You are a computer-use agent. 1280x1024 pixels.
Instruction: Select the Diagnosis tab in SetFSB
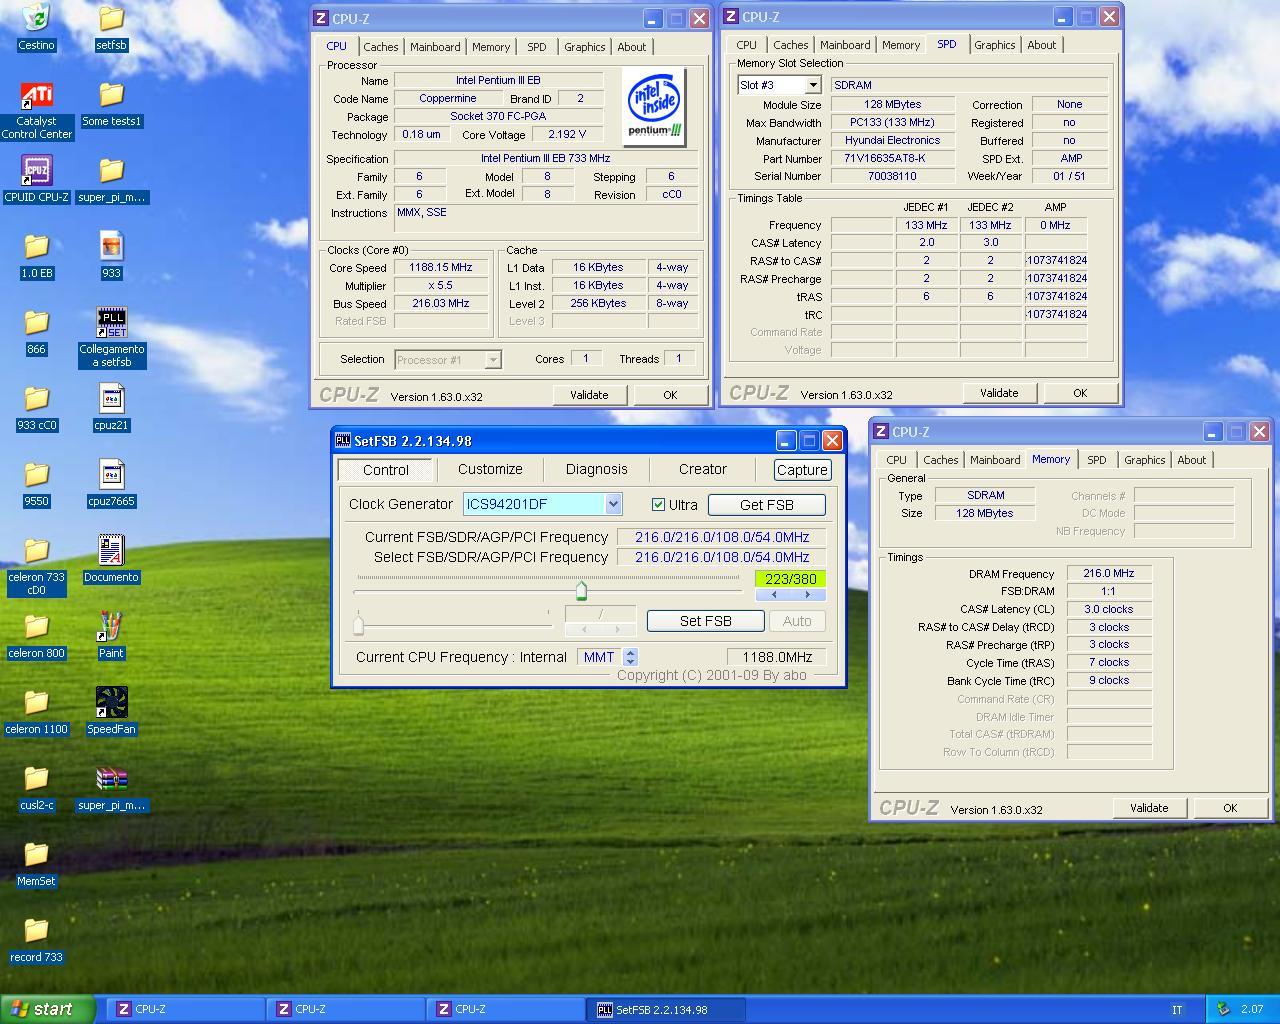[597, 469]
